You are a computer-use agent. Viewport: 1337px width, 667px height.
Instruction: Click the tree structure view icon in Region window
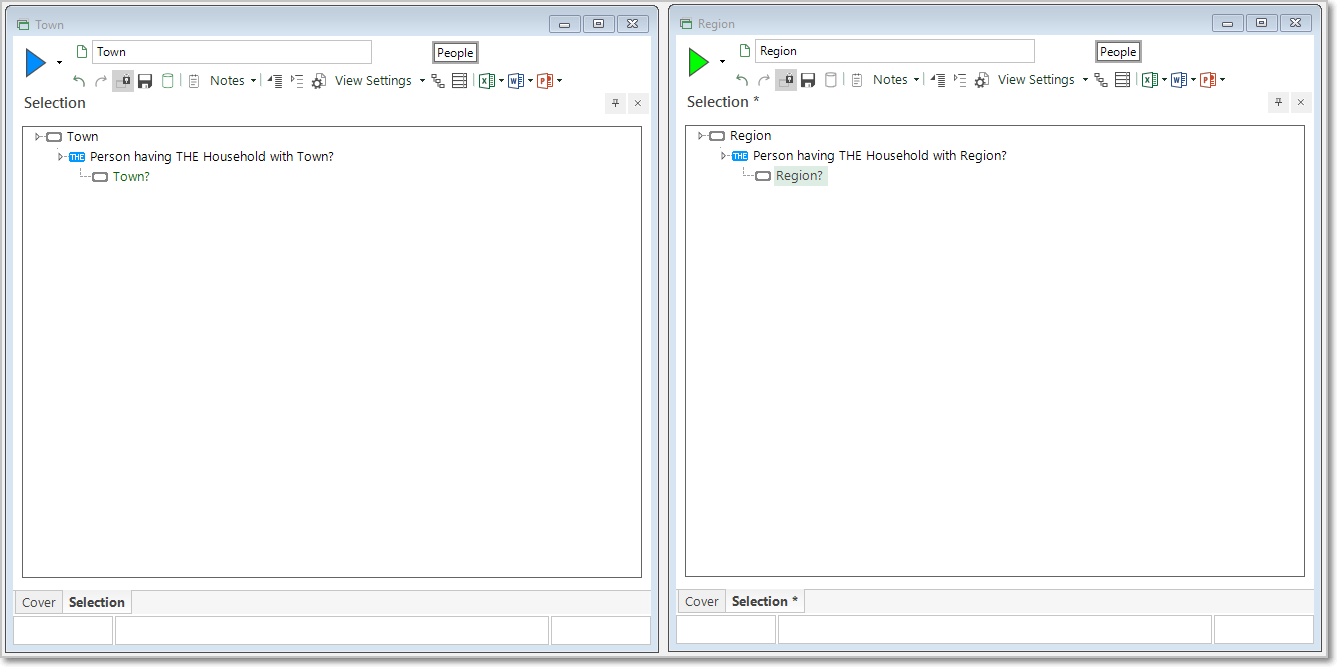coord(1101,80)
